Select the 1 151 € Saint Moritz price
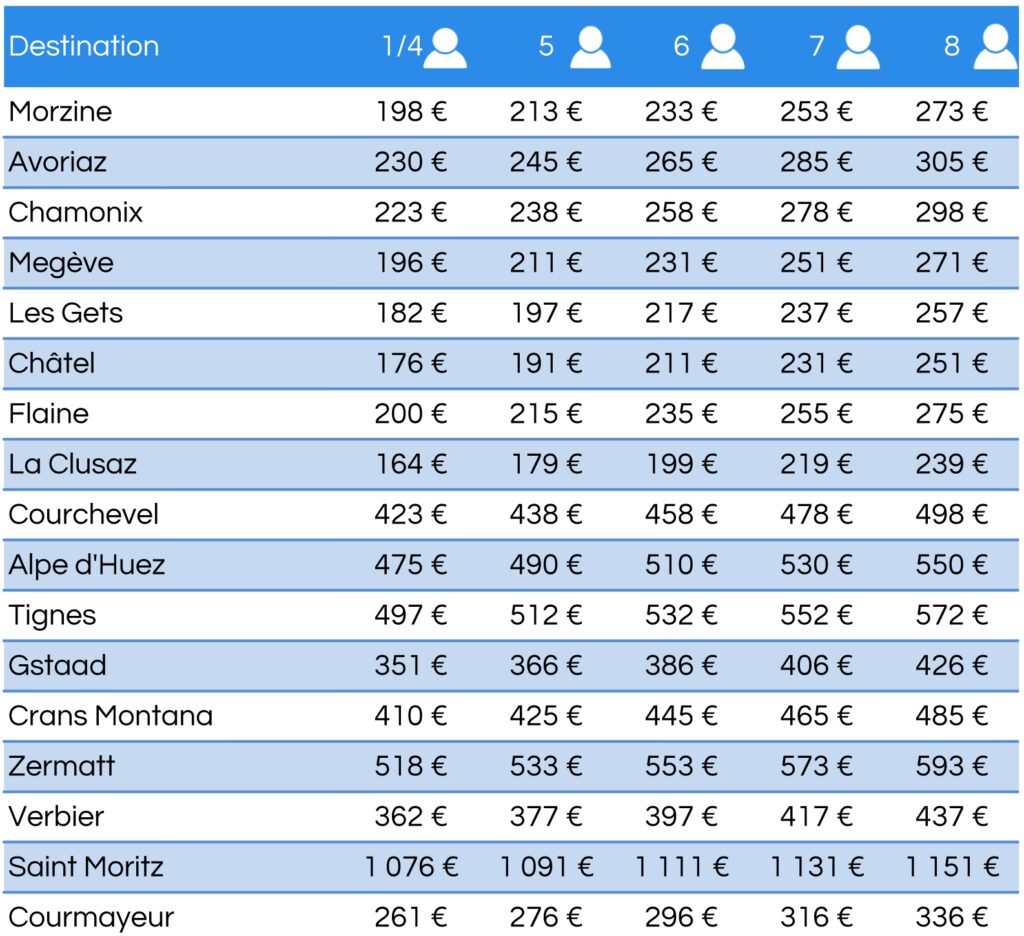Image resolution: width=1024 pixels, height=936 pixels. (952, 866)
